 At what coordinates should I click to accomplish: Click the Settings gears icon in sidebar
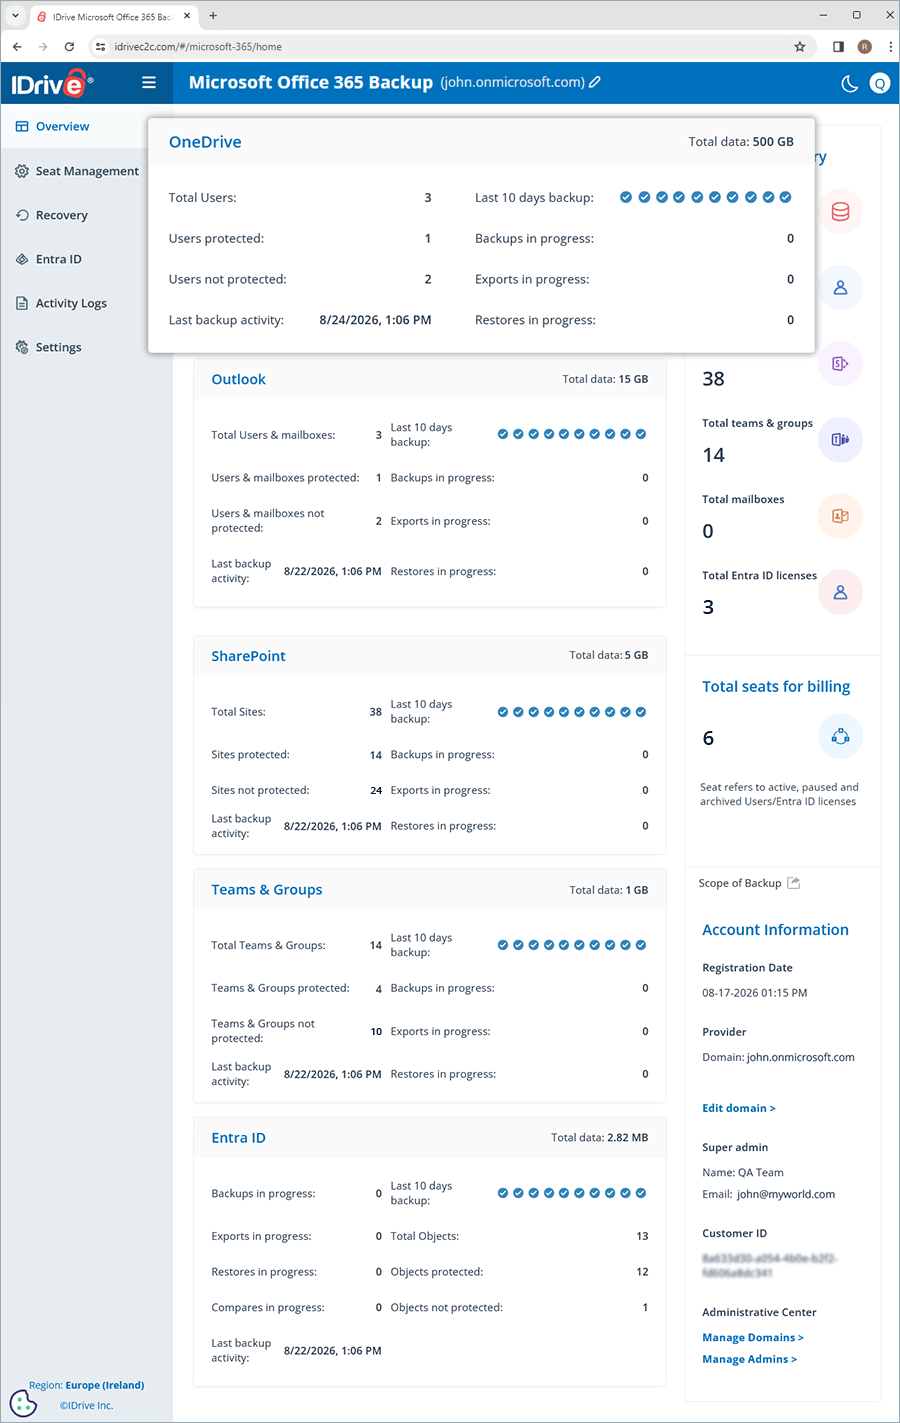click(22, 347)
